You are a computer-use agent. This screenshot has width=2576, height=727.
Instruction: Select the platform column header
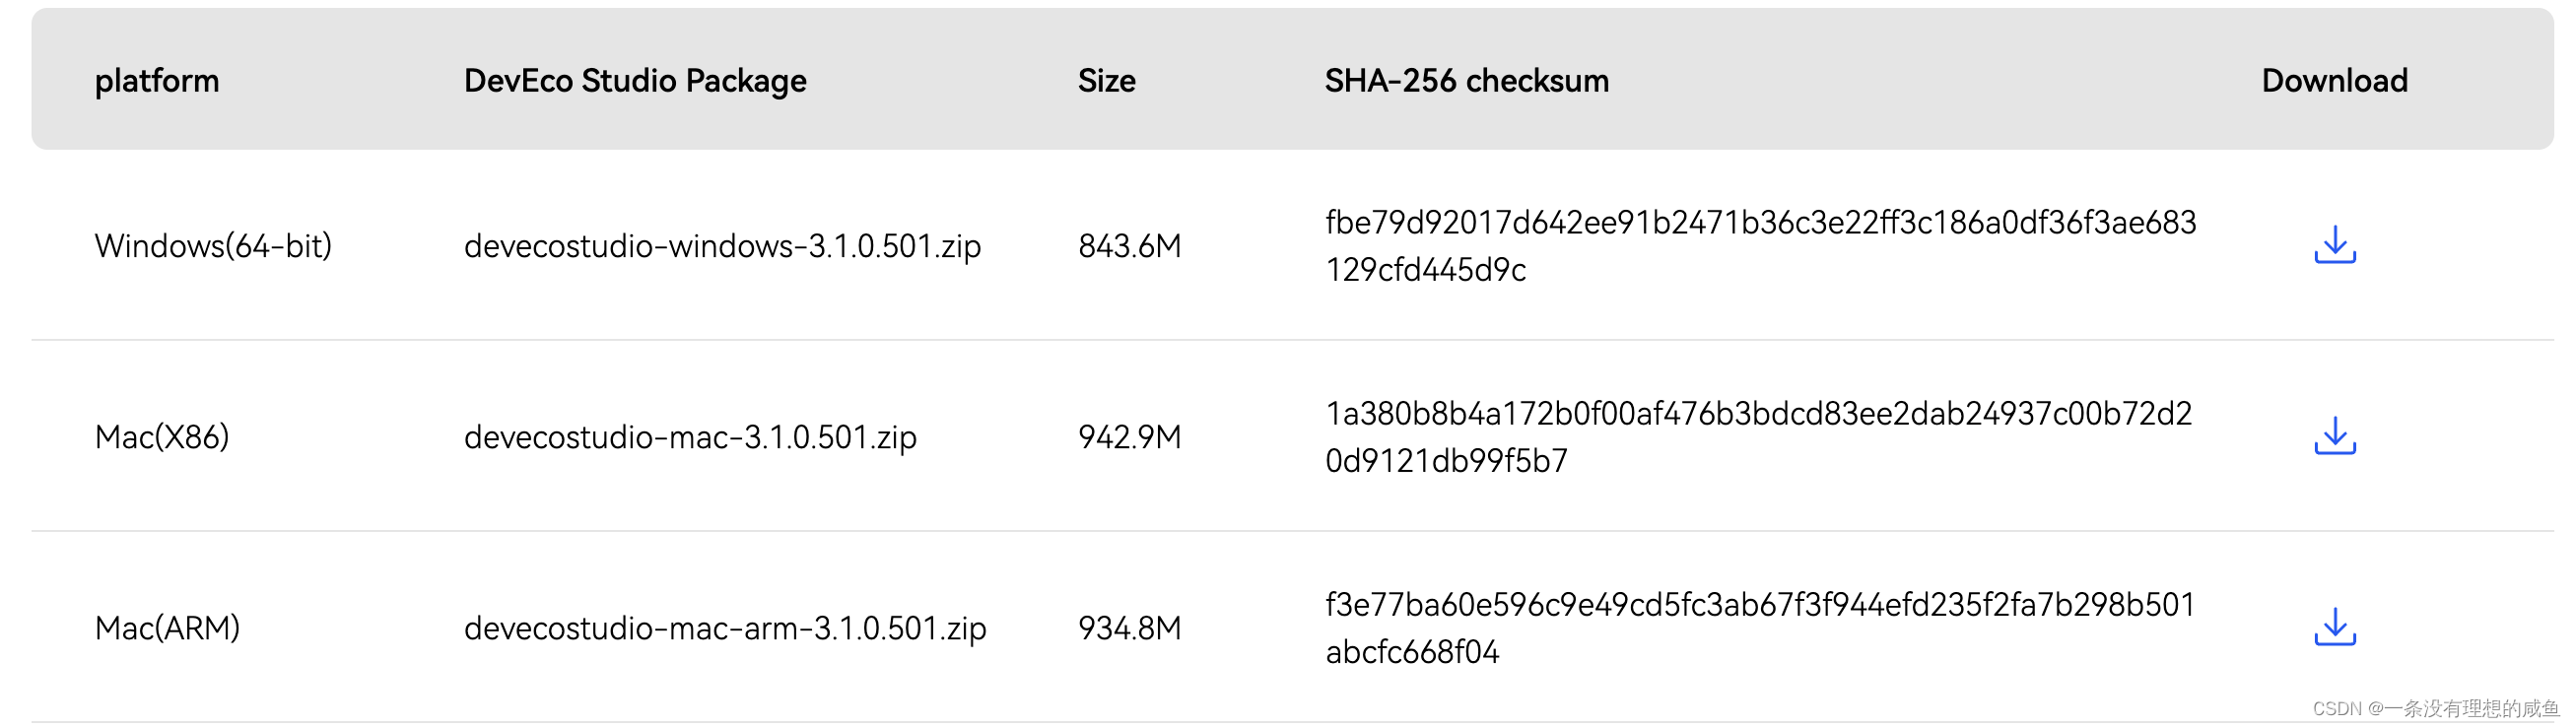(x=157, y=80)
